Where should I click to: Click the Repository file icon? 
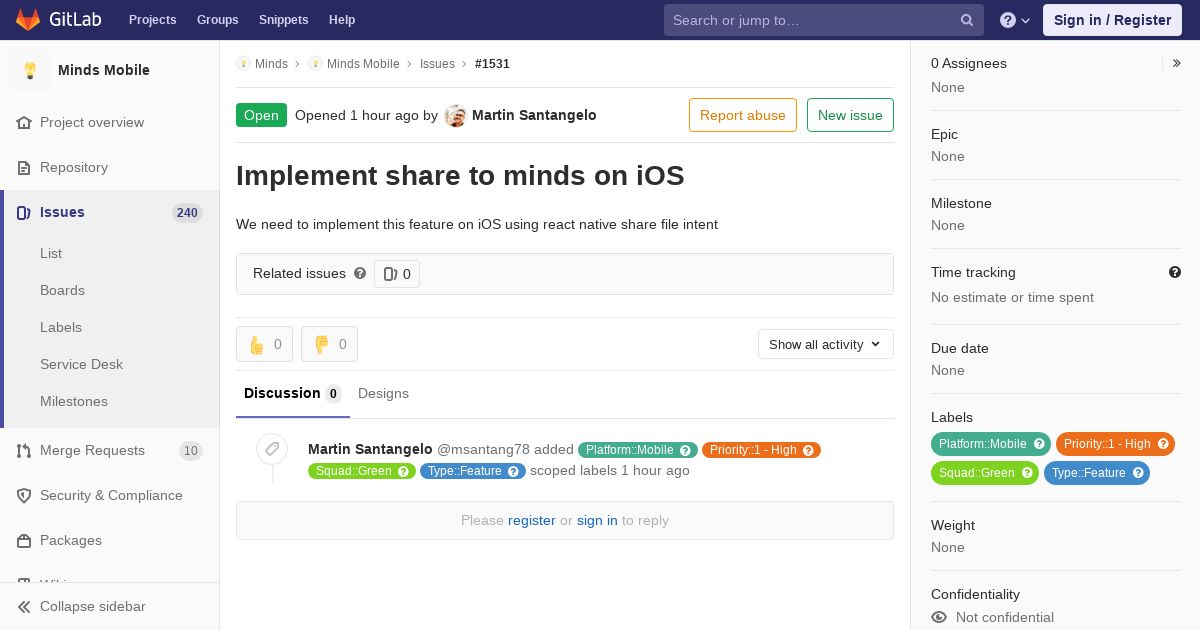coord(24,167)
